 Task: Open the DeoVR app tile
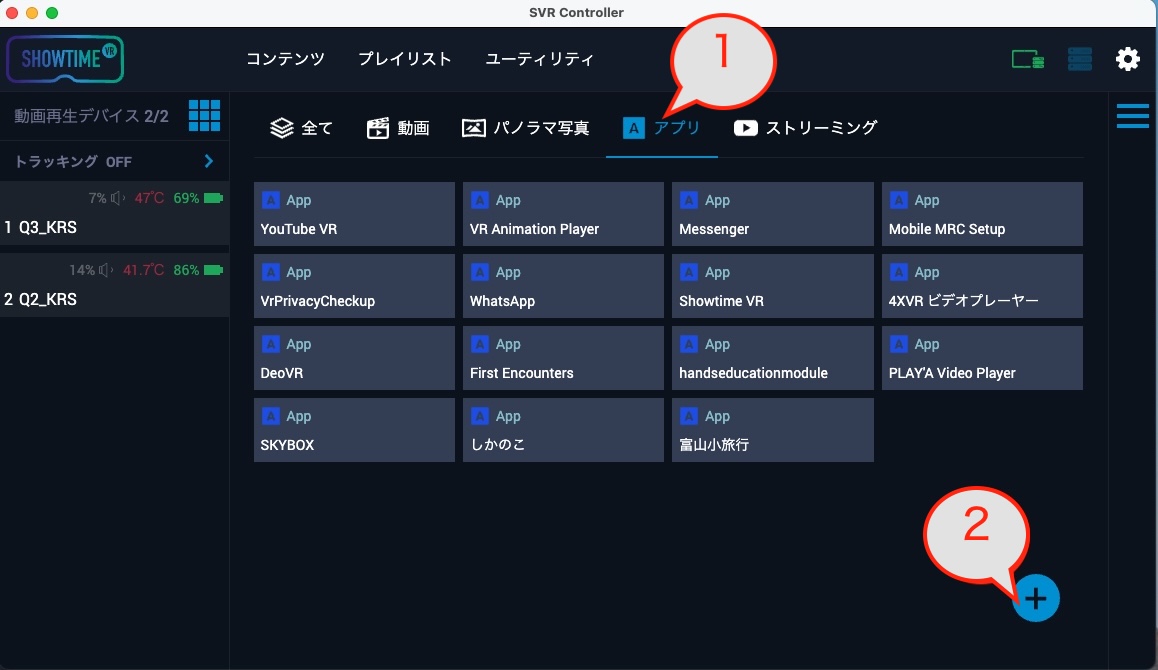pos(354,358)
